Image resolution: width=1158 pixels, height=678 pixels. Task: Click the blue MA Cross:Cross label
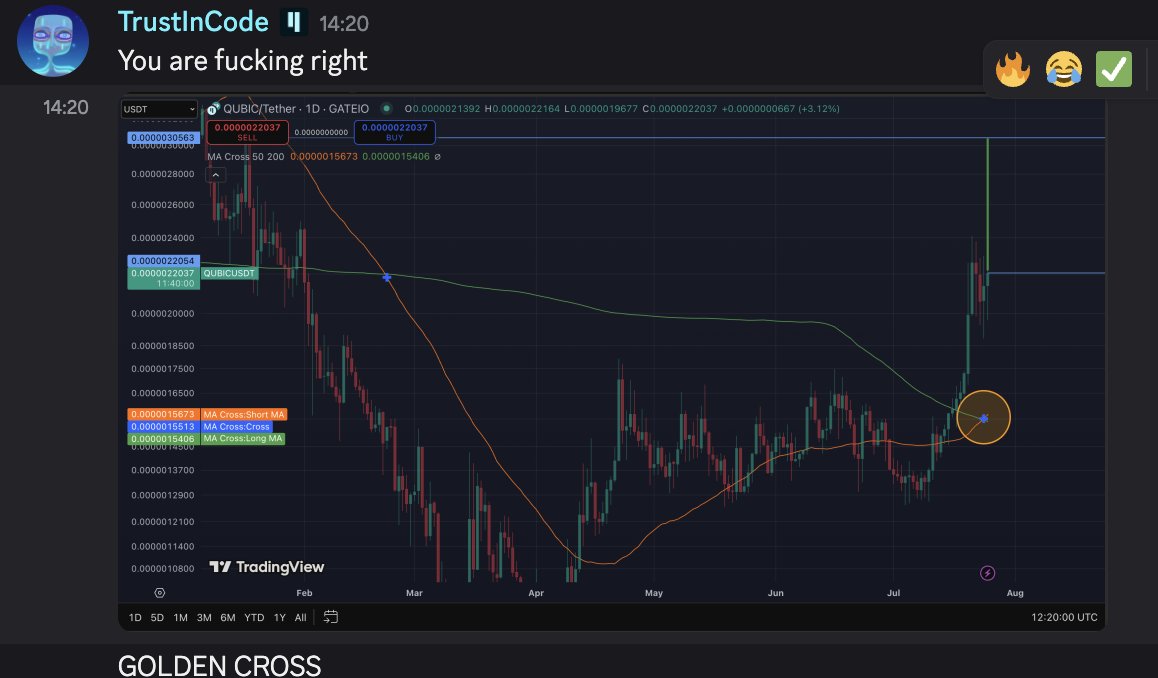pos(236,426)
